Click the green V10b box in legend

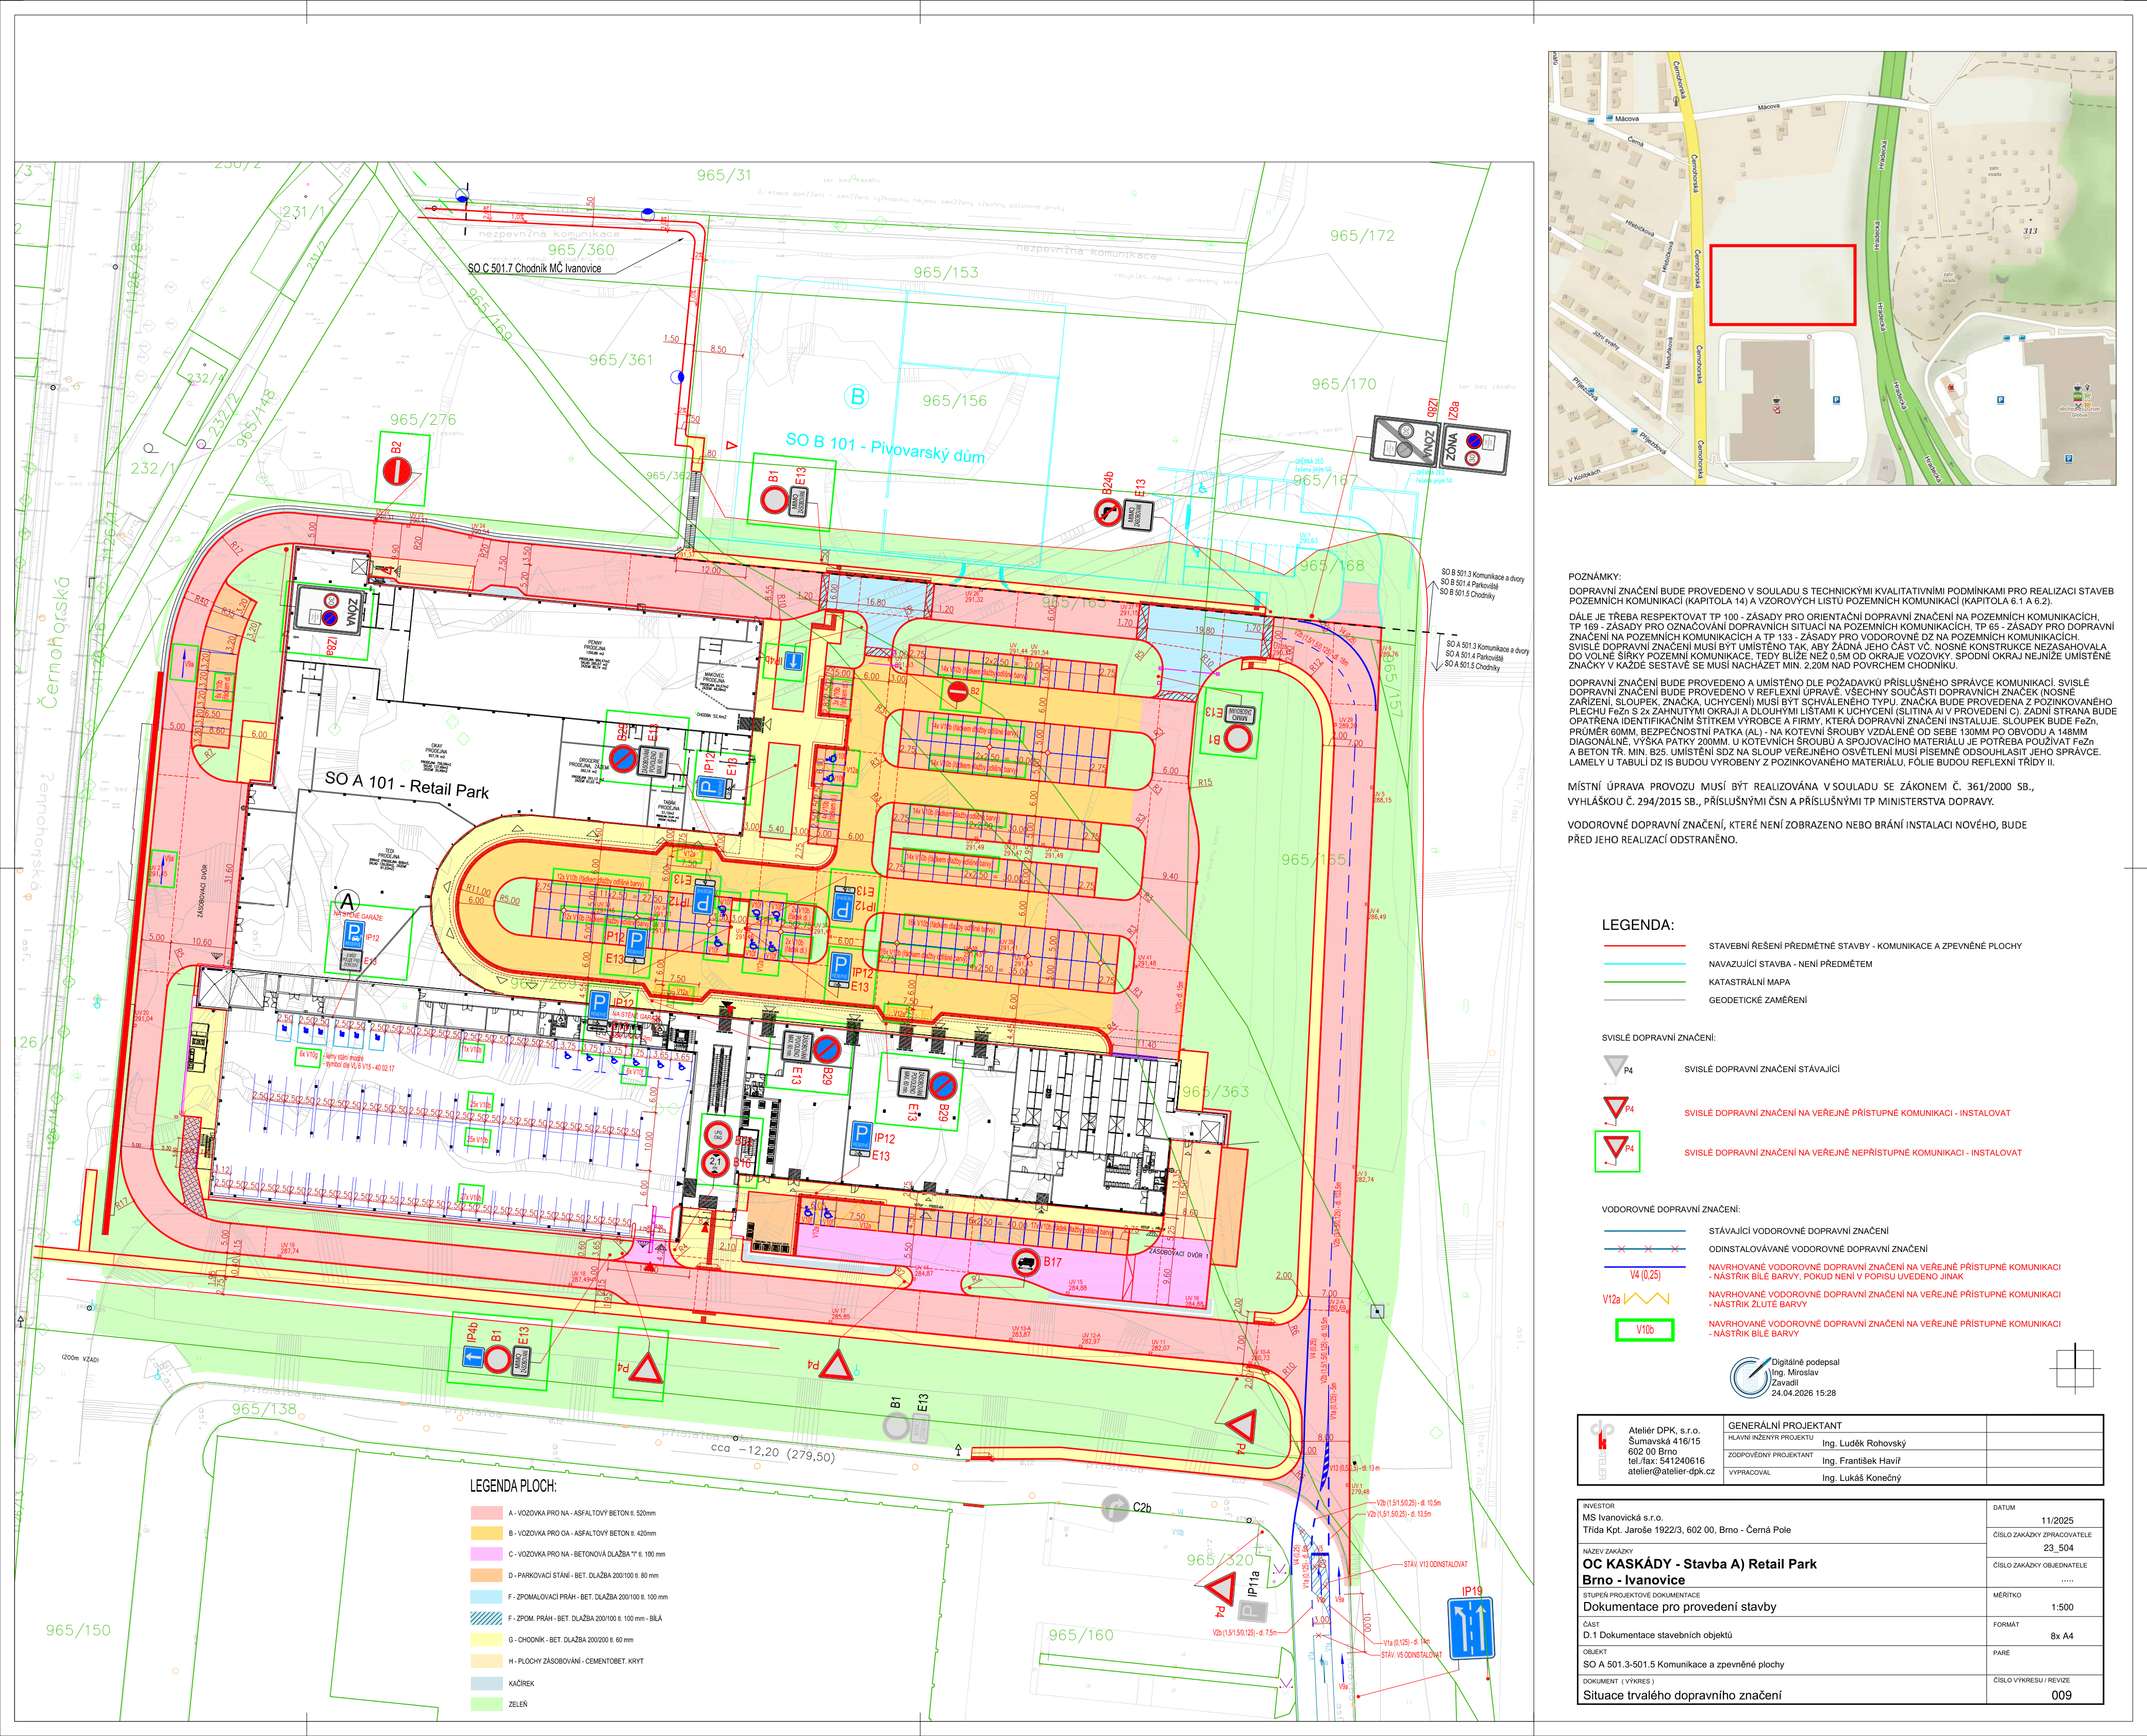(x=1645, y=1330)
